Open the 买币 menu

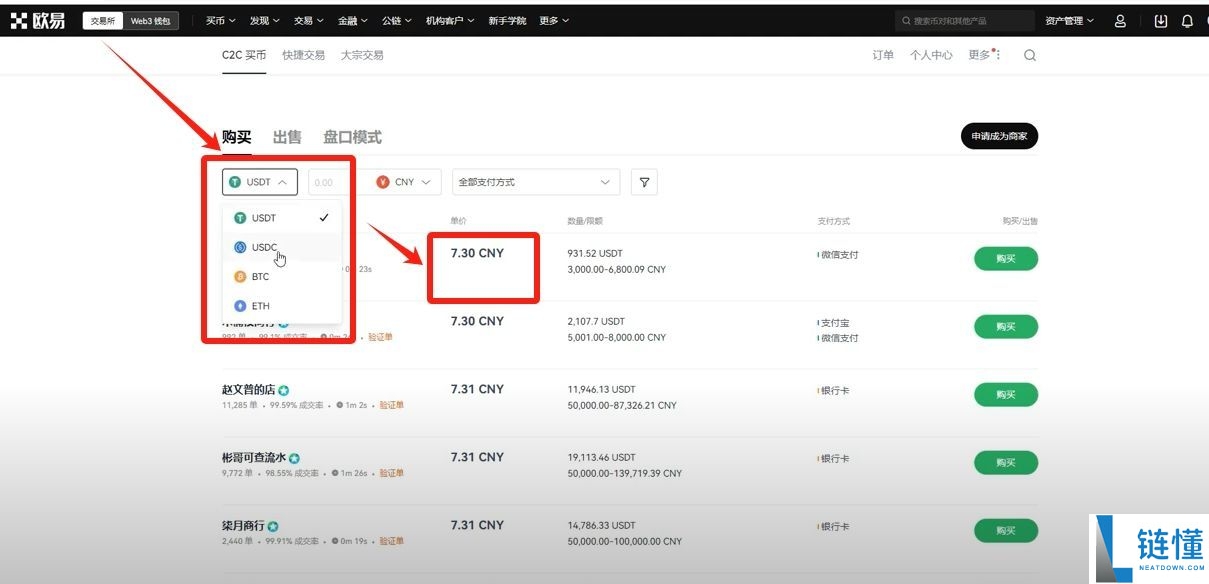click(220, 21)
